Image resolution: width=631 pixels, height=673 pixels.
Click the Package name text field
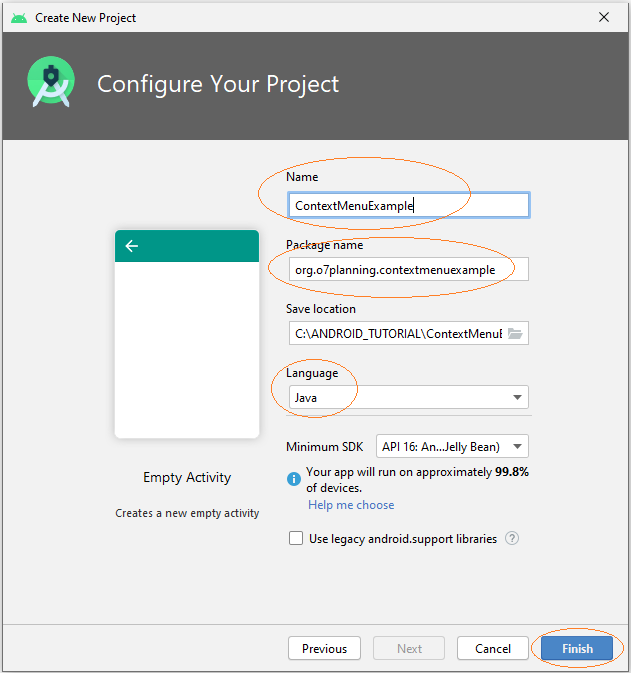[x=409, y=270]
